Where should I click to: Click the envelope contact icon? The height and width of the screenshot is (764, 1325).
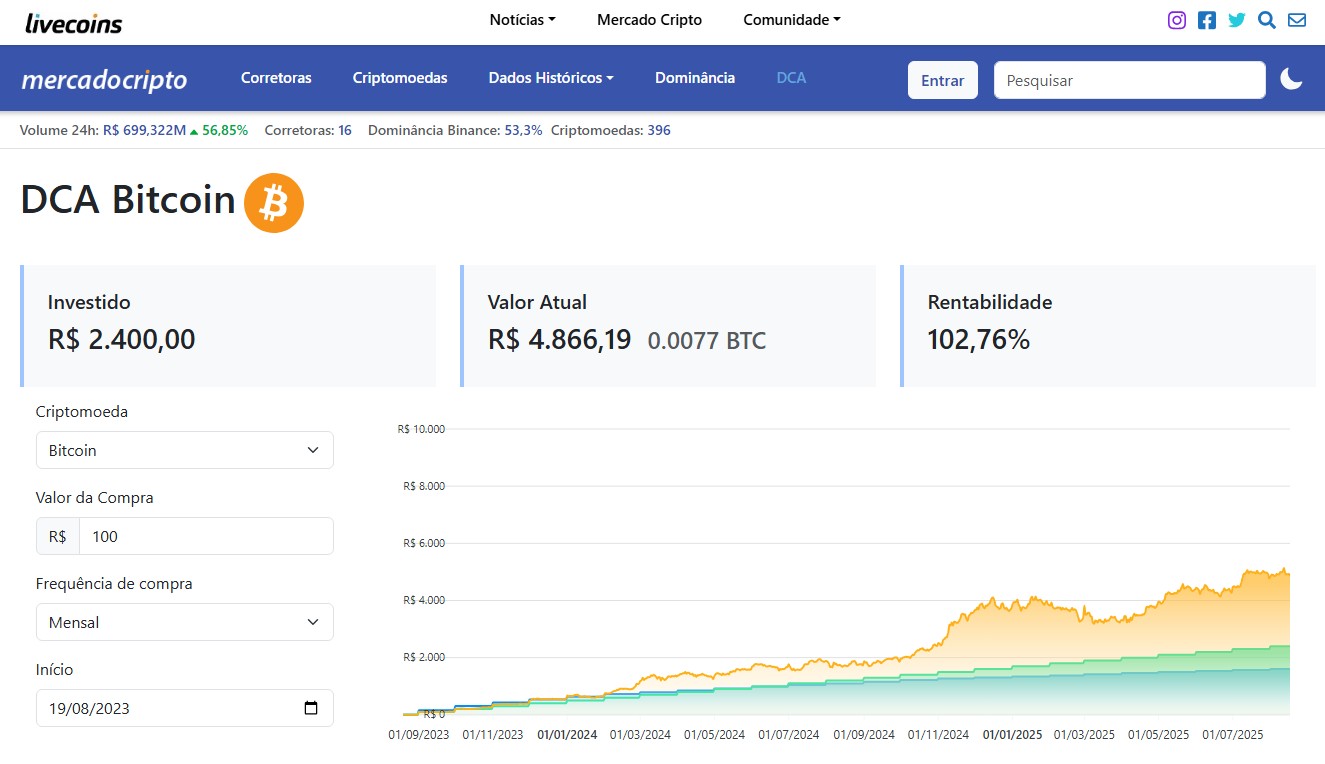[1297, 20]
